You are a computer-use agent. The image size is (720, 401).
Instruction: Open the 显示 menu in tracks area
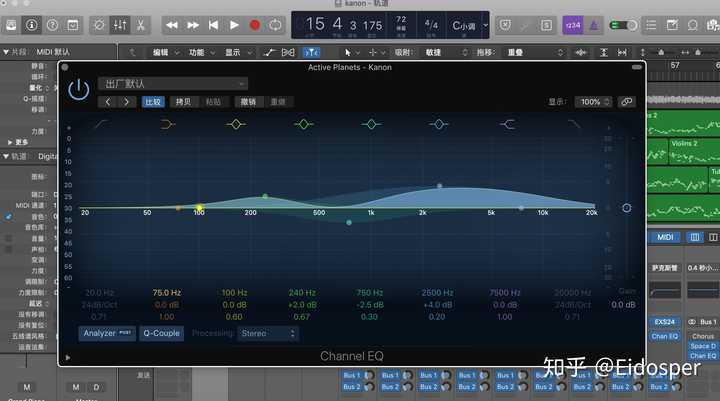[238, 52]
